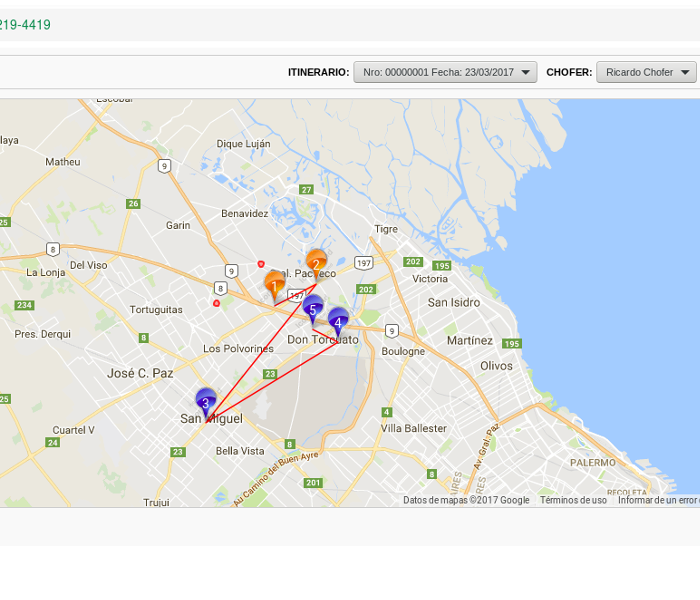
Task: Click Informar de un error link
Action: click(x=658, y=500)
